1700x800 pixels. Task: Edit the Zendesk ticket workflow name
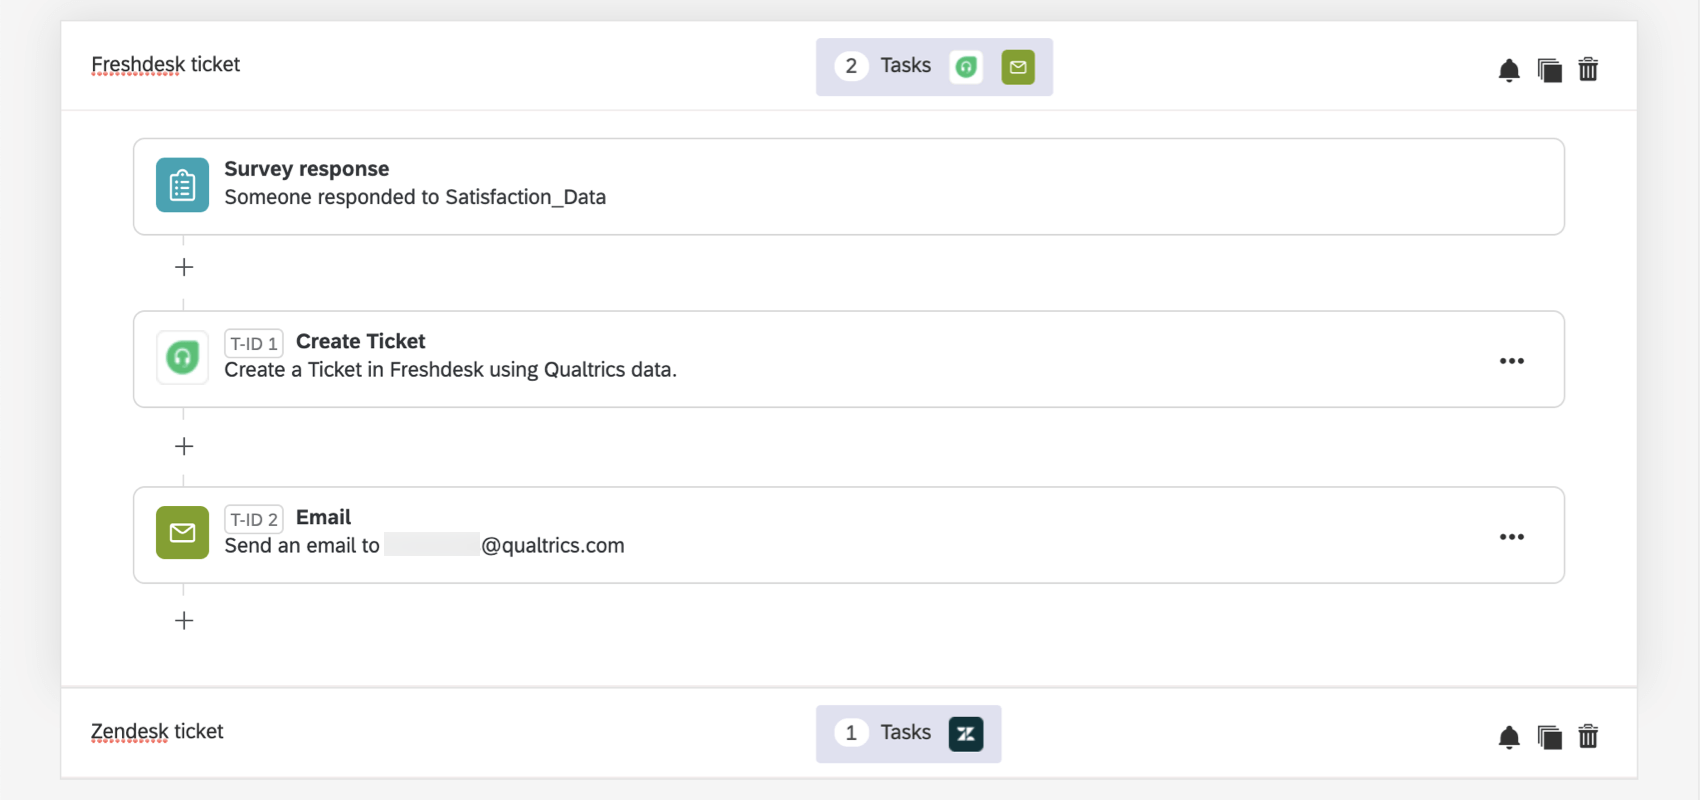pyautogui.click(x=157, y=732)
